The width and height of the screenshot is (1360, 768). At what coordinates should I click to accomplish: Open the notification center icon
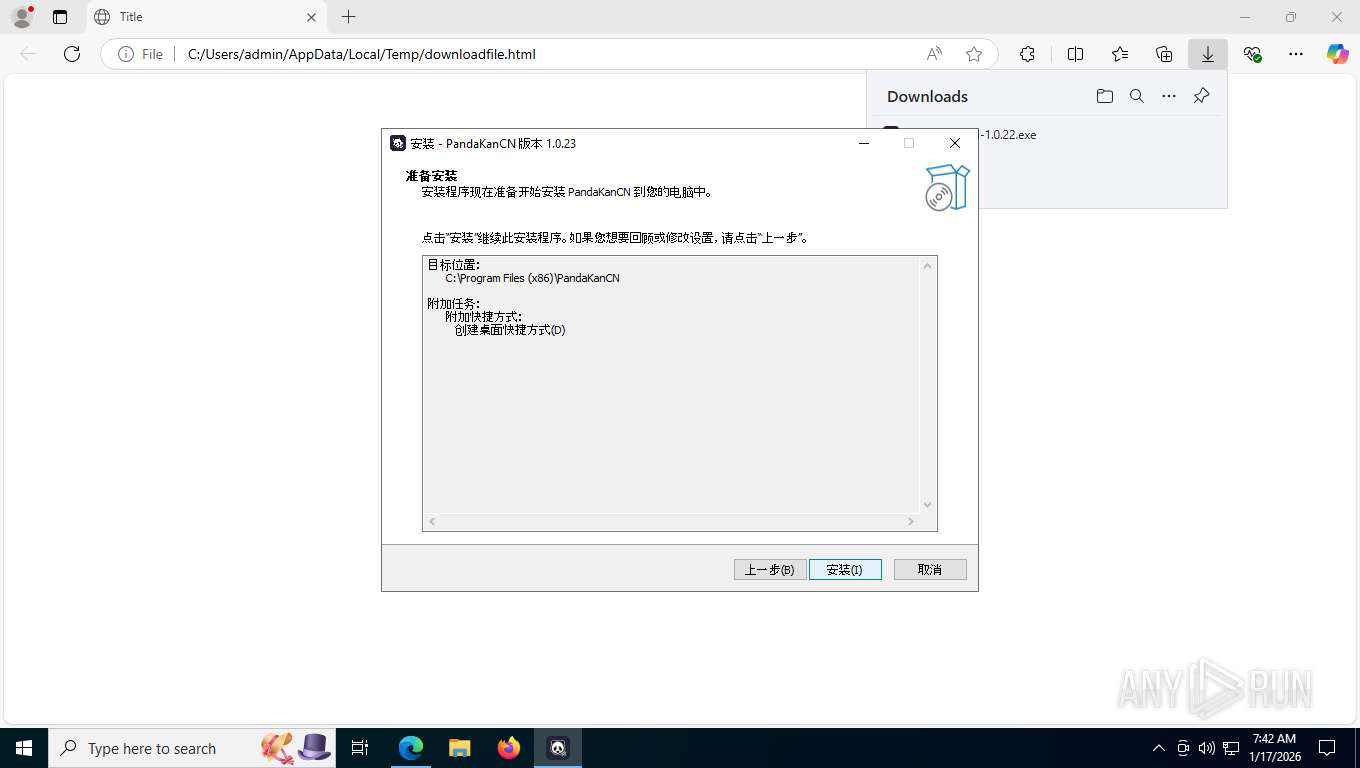1327,748
